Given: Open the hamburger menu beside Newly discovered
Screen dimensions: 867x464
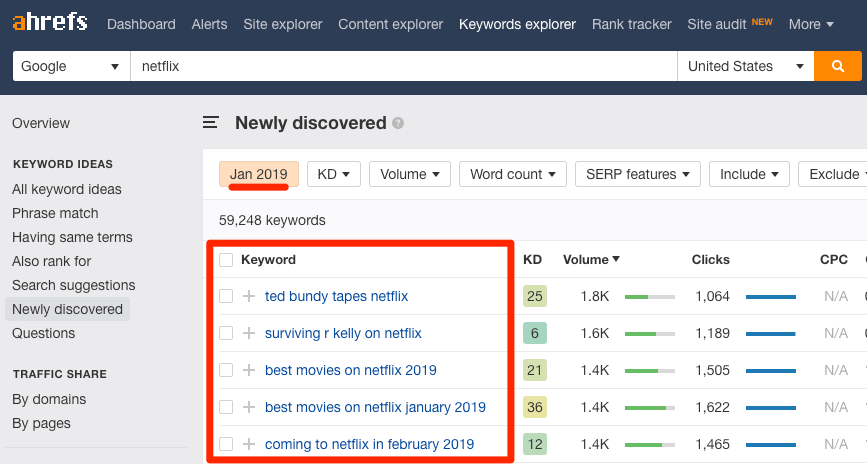Looking at the screenshot, I should (x=210, y=122).
